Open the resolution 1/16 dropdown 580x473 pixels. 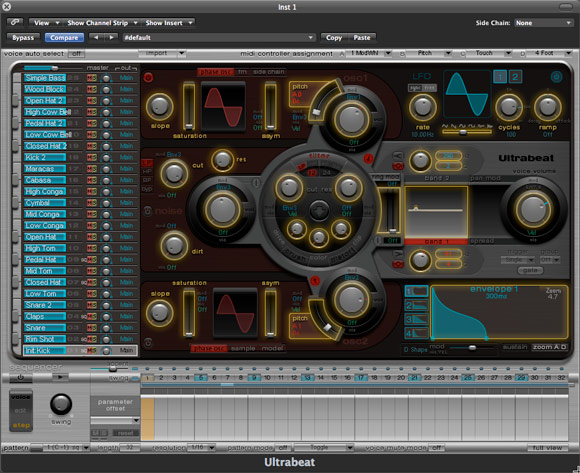click(201, 447)
